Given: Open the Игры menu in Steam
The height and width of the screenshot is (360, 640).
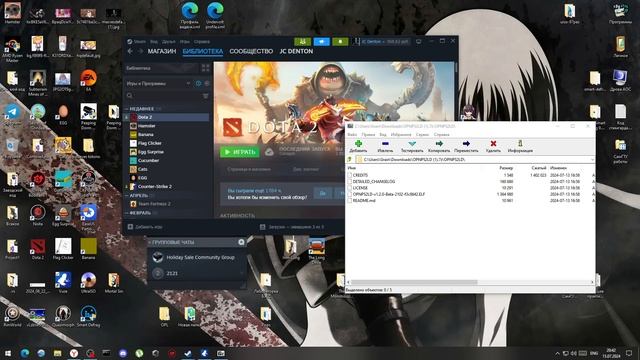Looking at the screenshot, I should click(184, 42).
